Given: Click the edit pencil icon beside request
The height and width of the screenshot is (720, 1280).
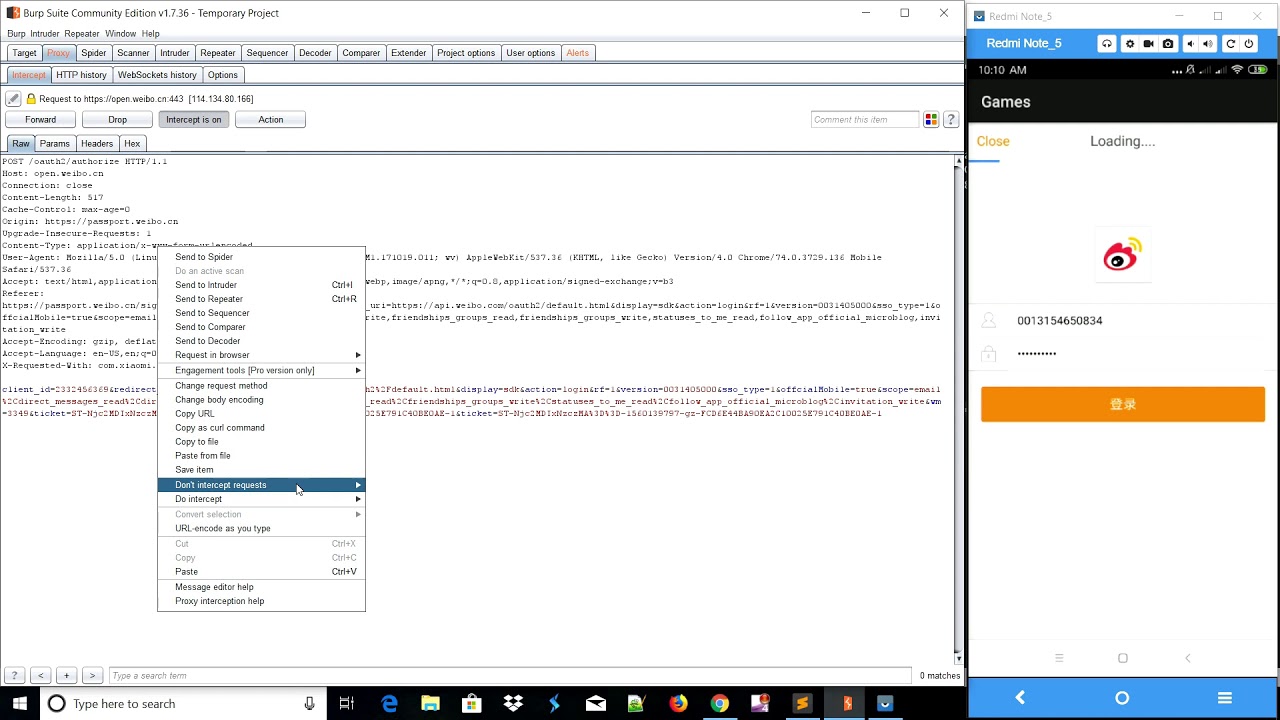Looking at the screenshot, I should coord(13,99).
